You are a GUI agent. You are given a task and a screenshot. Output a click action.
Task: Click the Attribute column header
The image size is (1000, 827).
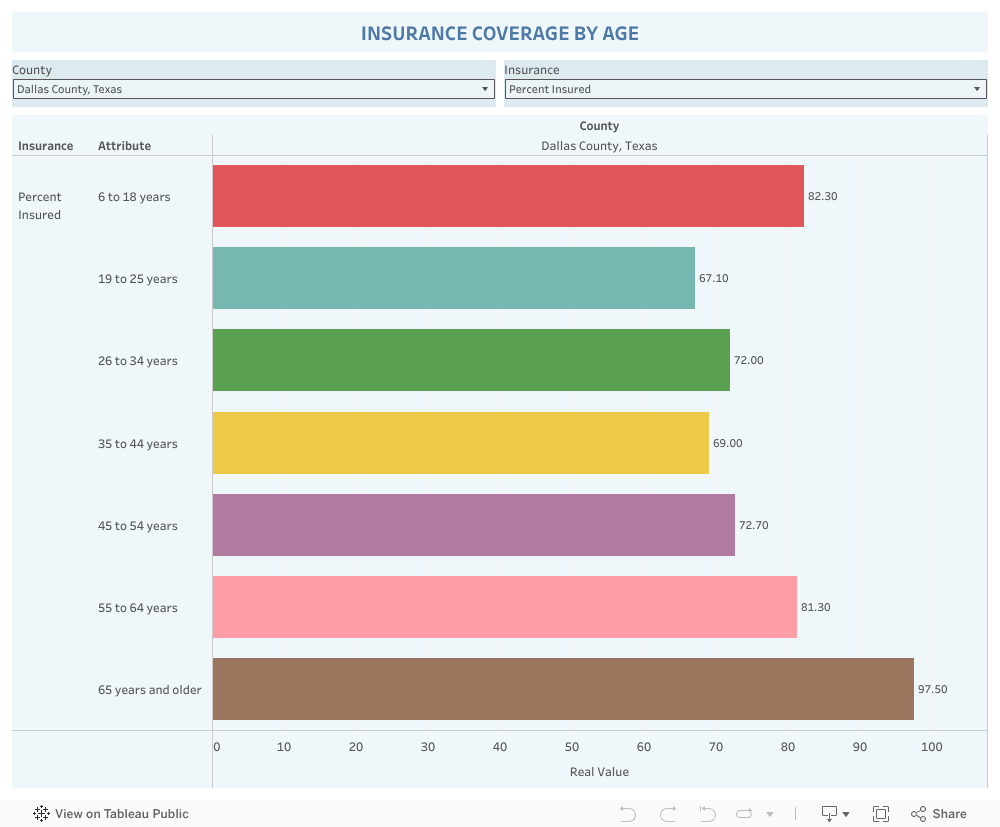coord(124,146)
